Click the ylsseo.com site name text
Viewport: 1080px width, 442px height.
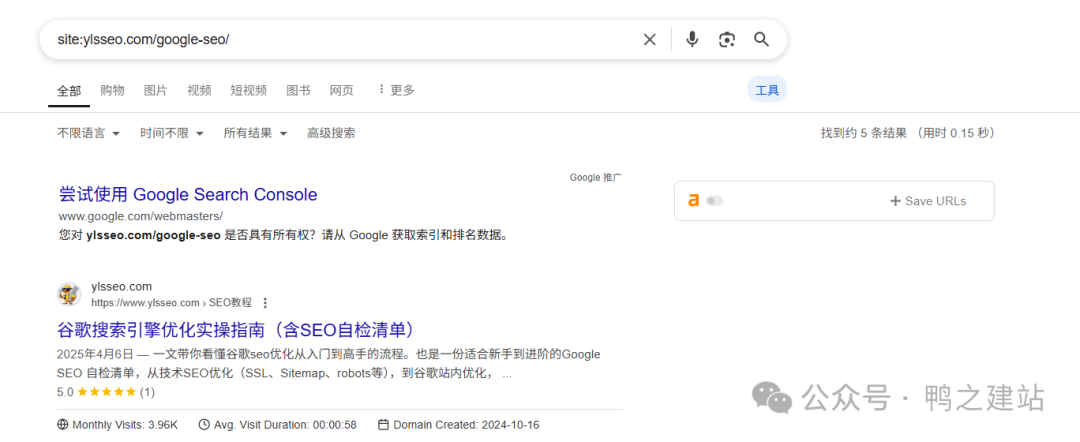121,286
